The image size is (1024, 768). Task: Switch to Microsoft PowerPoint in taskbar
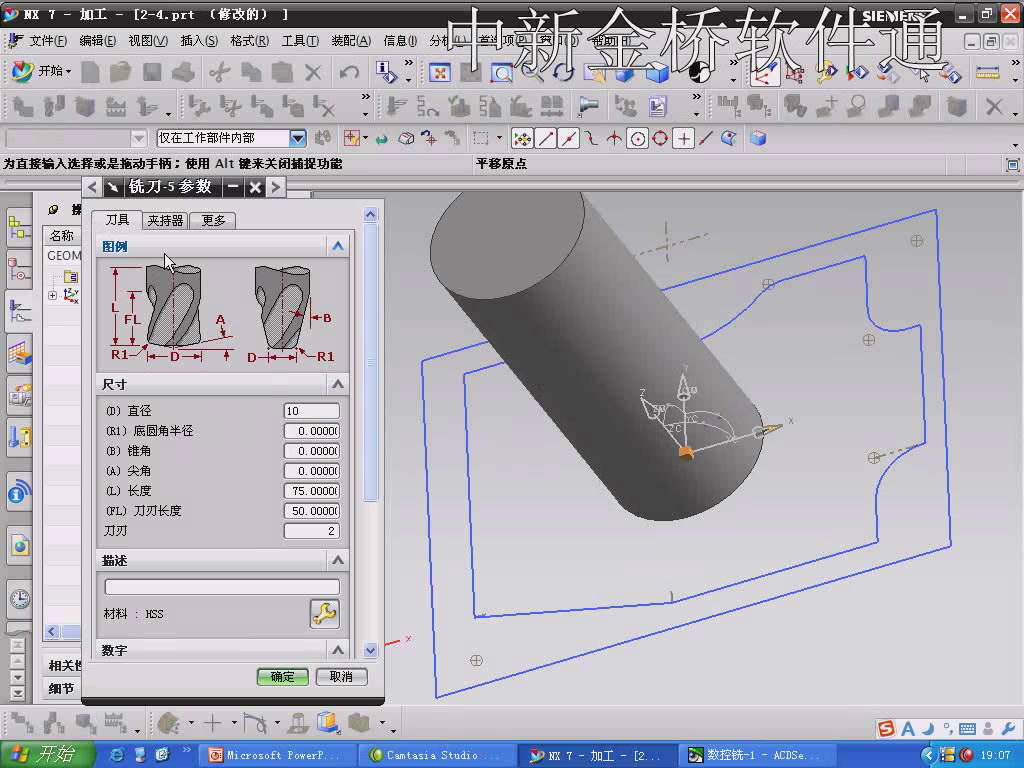click(280, 756)
